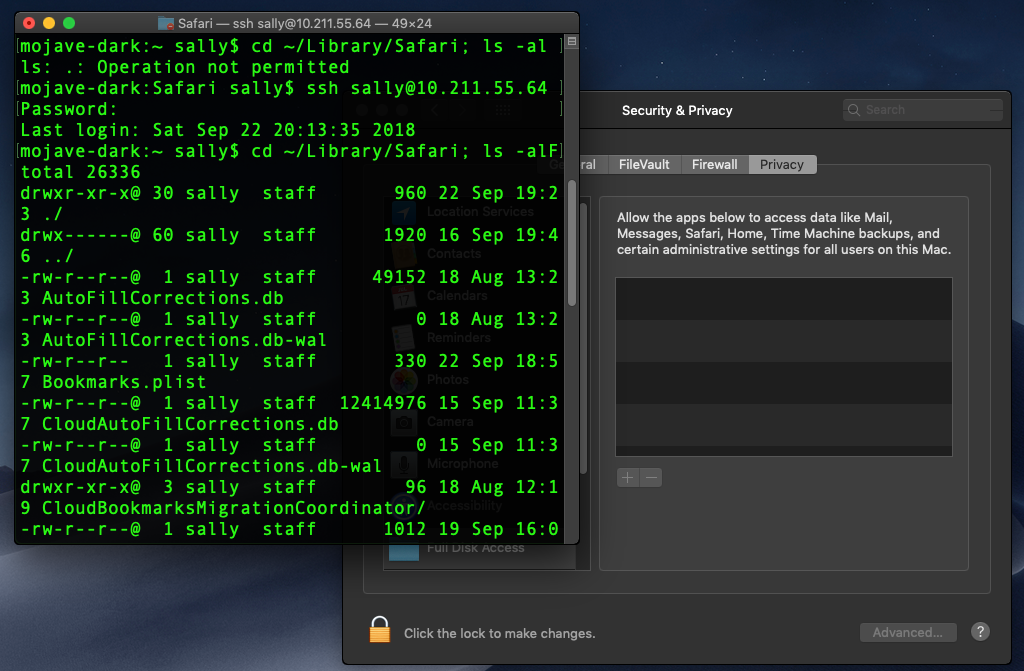
Task: Click the Safari folder icon in Terminal title
Action: (166, 23)
